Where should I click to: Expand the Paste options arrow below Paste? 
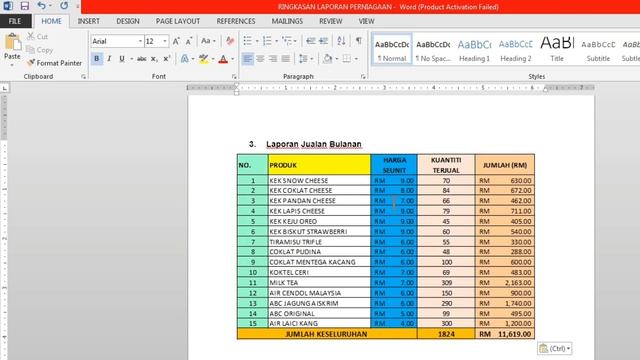(12, 65)
